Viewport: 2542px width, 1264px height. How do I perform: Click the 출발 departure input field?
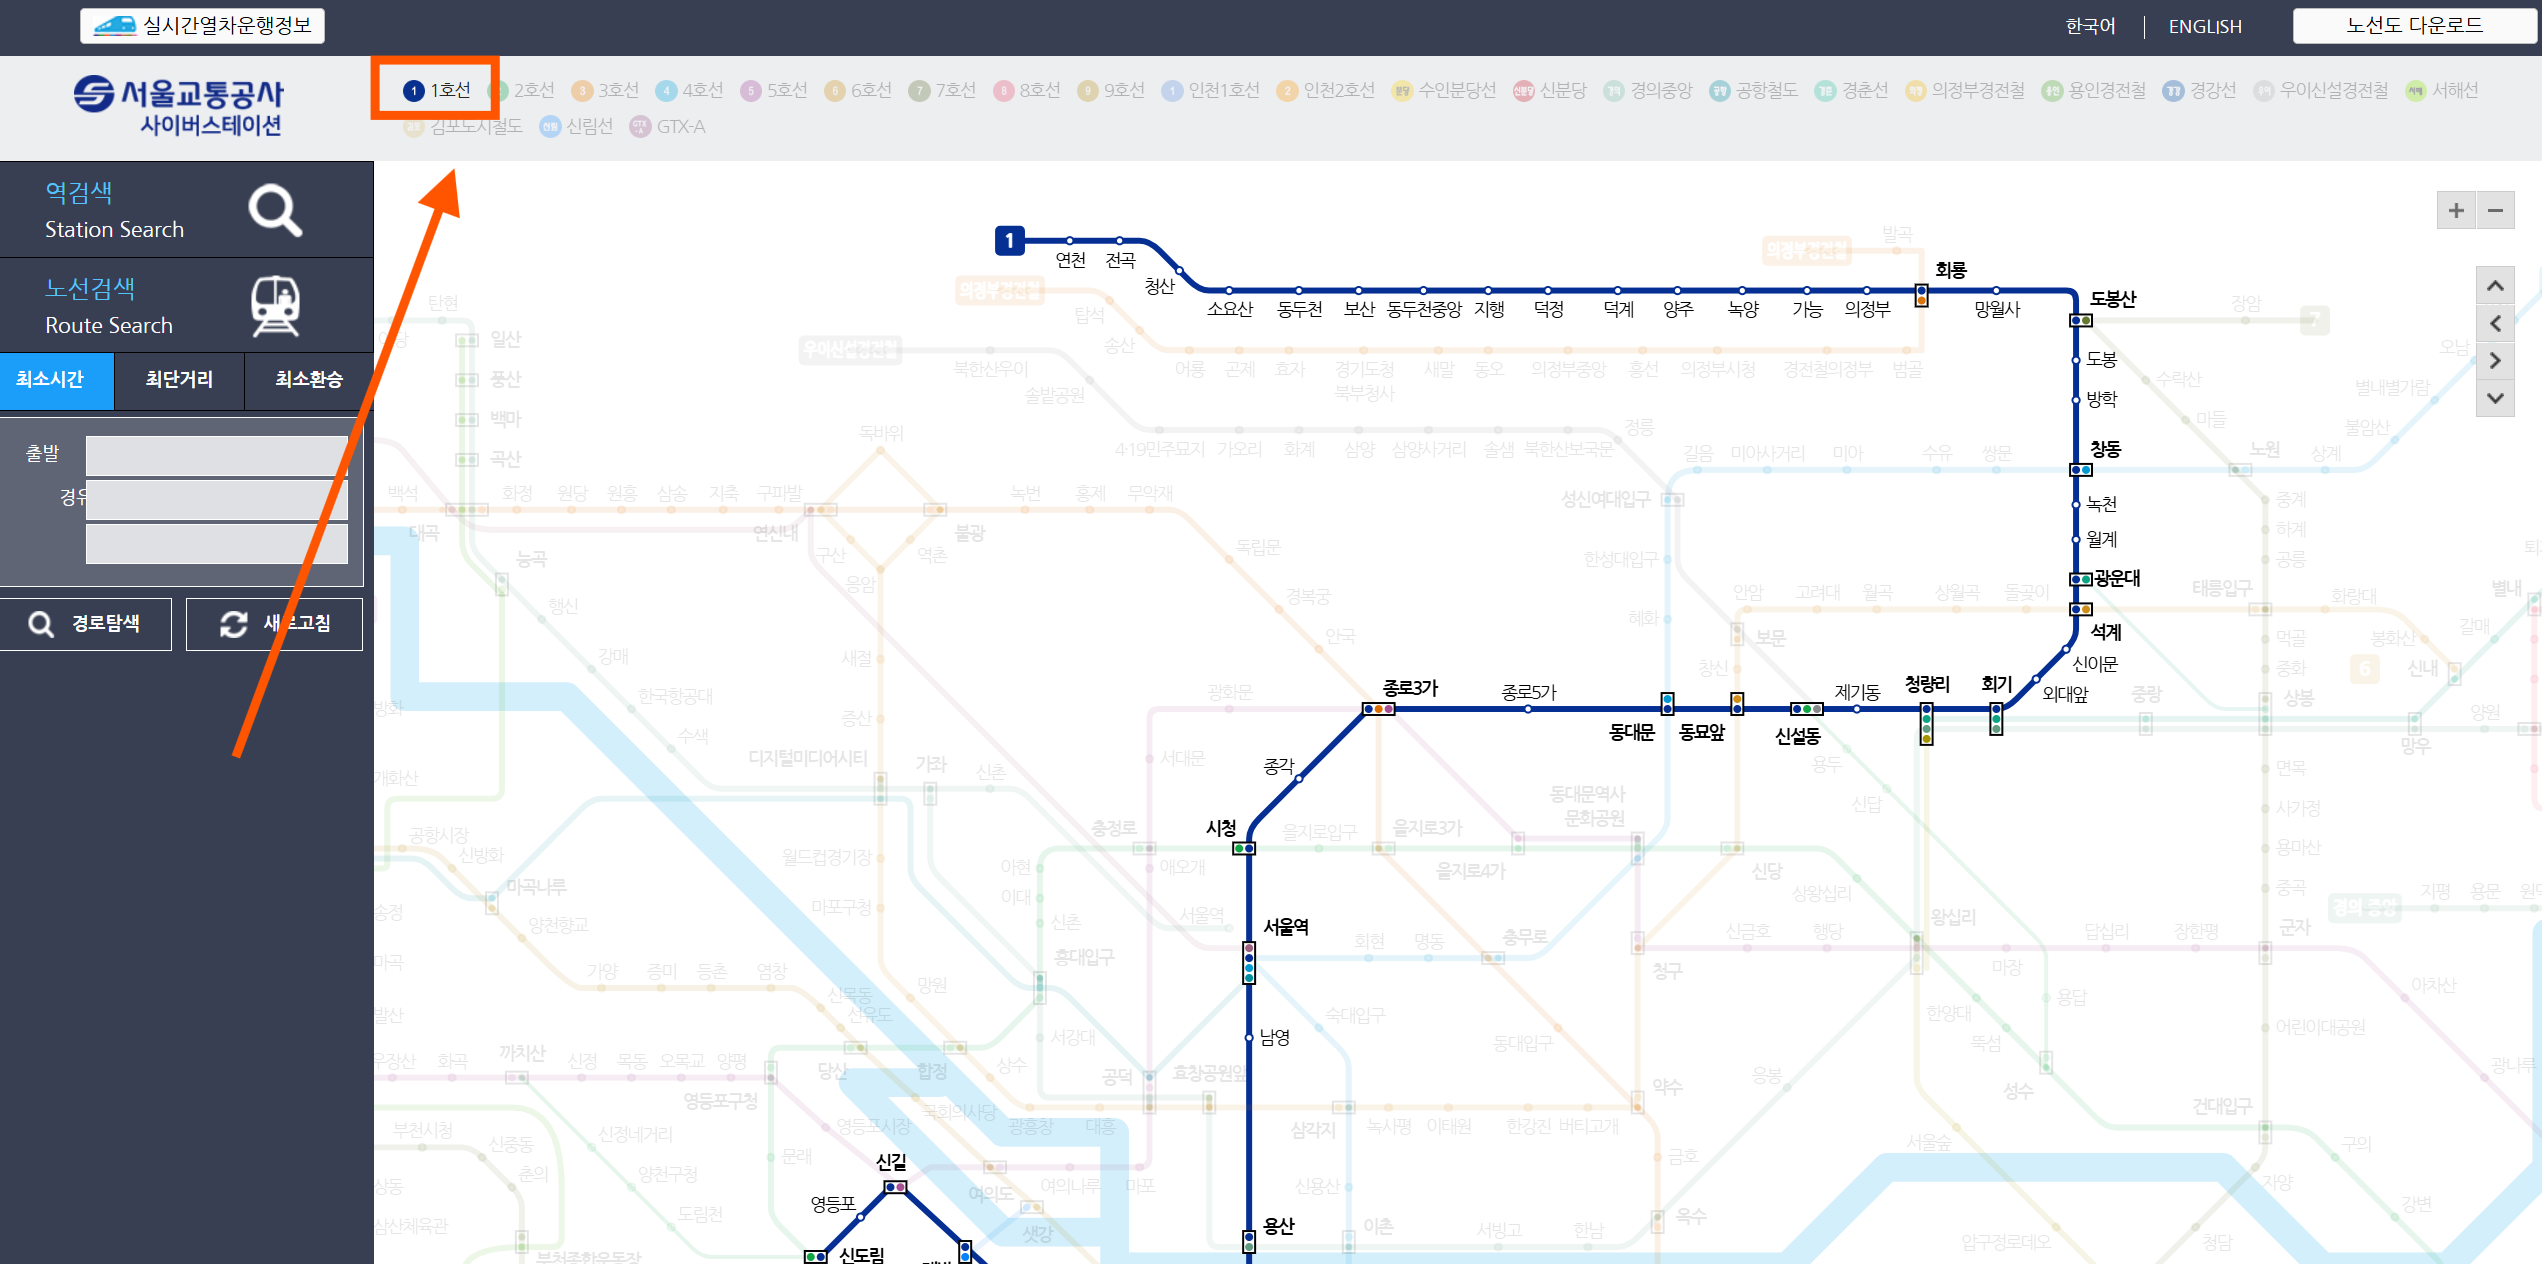pyautogui.click(x=216, y=455)
